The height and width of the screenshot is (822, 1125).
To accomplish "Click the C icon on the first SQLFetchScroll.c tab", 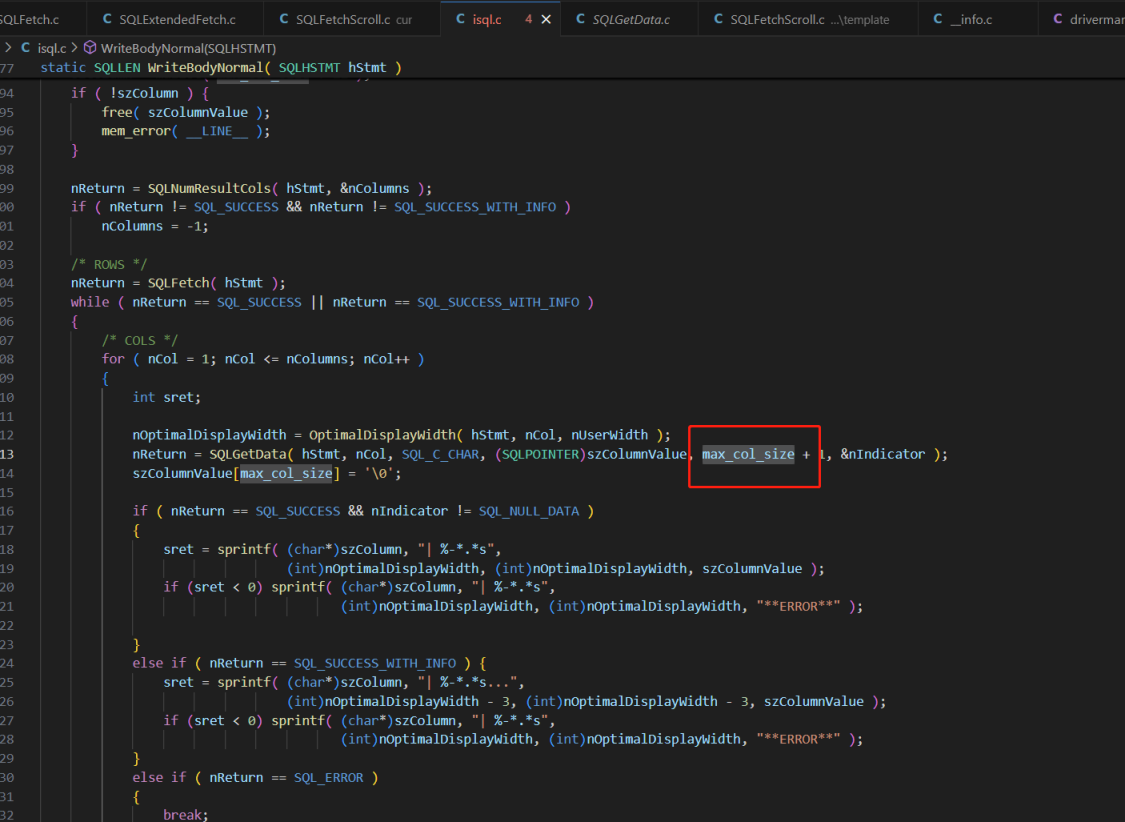I will (283, 17).
